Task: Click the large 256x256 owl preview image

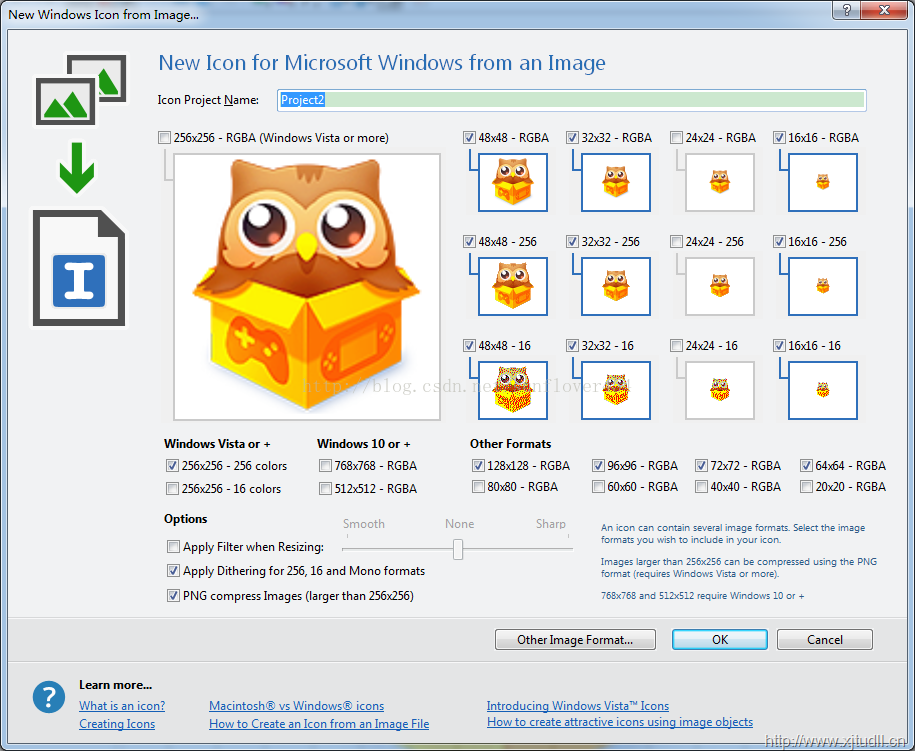Action: point(306,286)
